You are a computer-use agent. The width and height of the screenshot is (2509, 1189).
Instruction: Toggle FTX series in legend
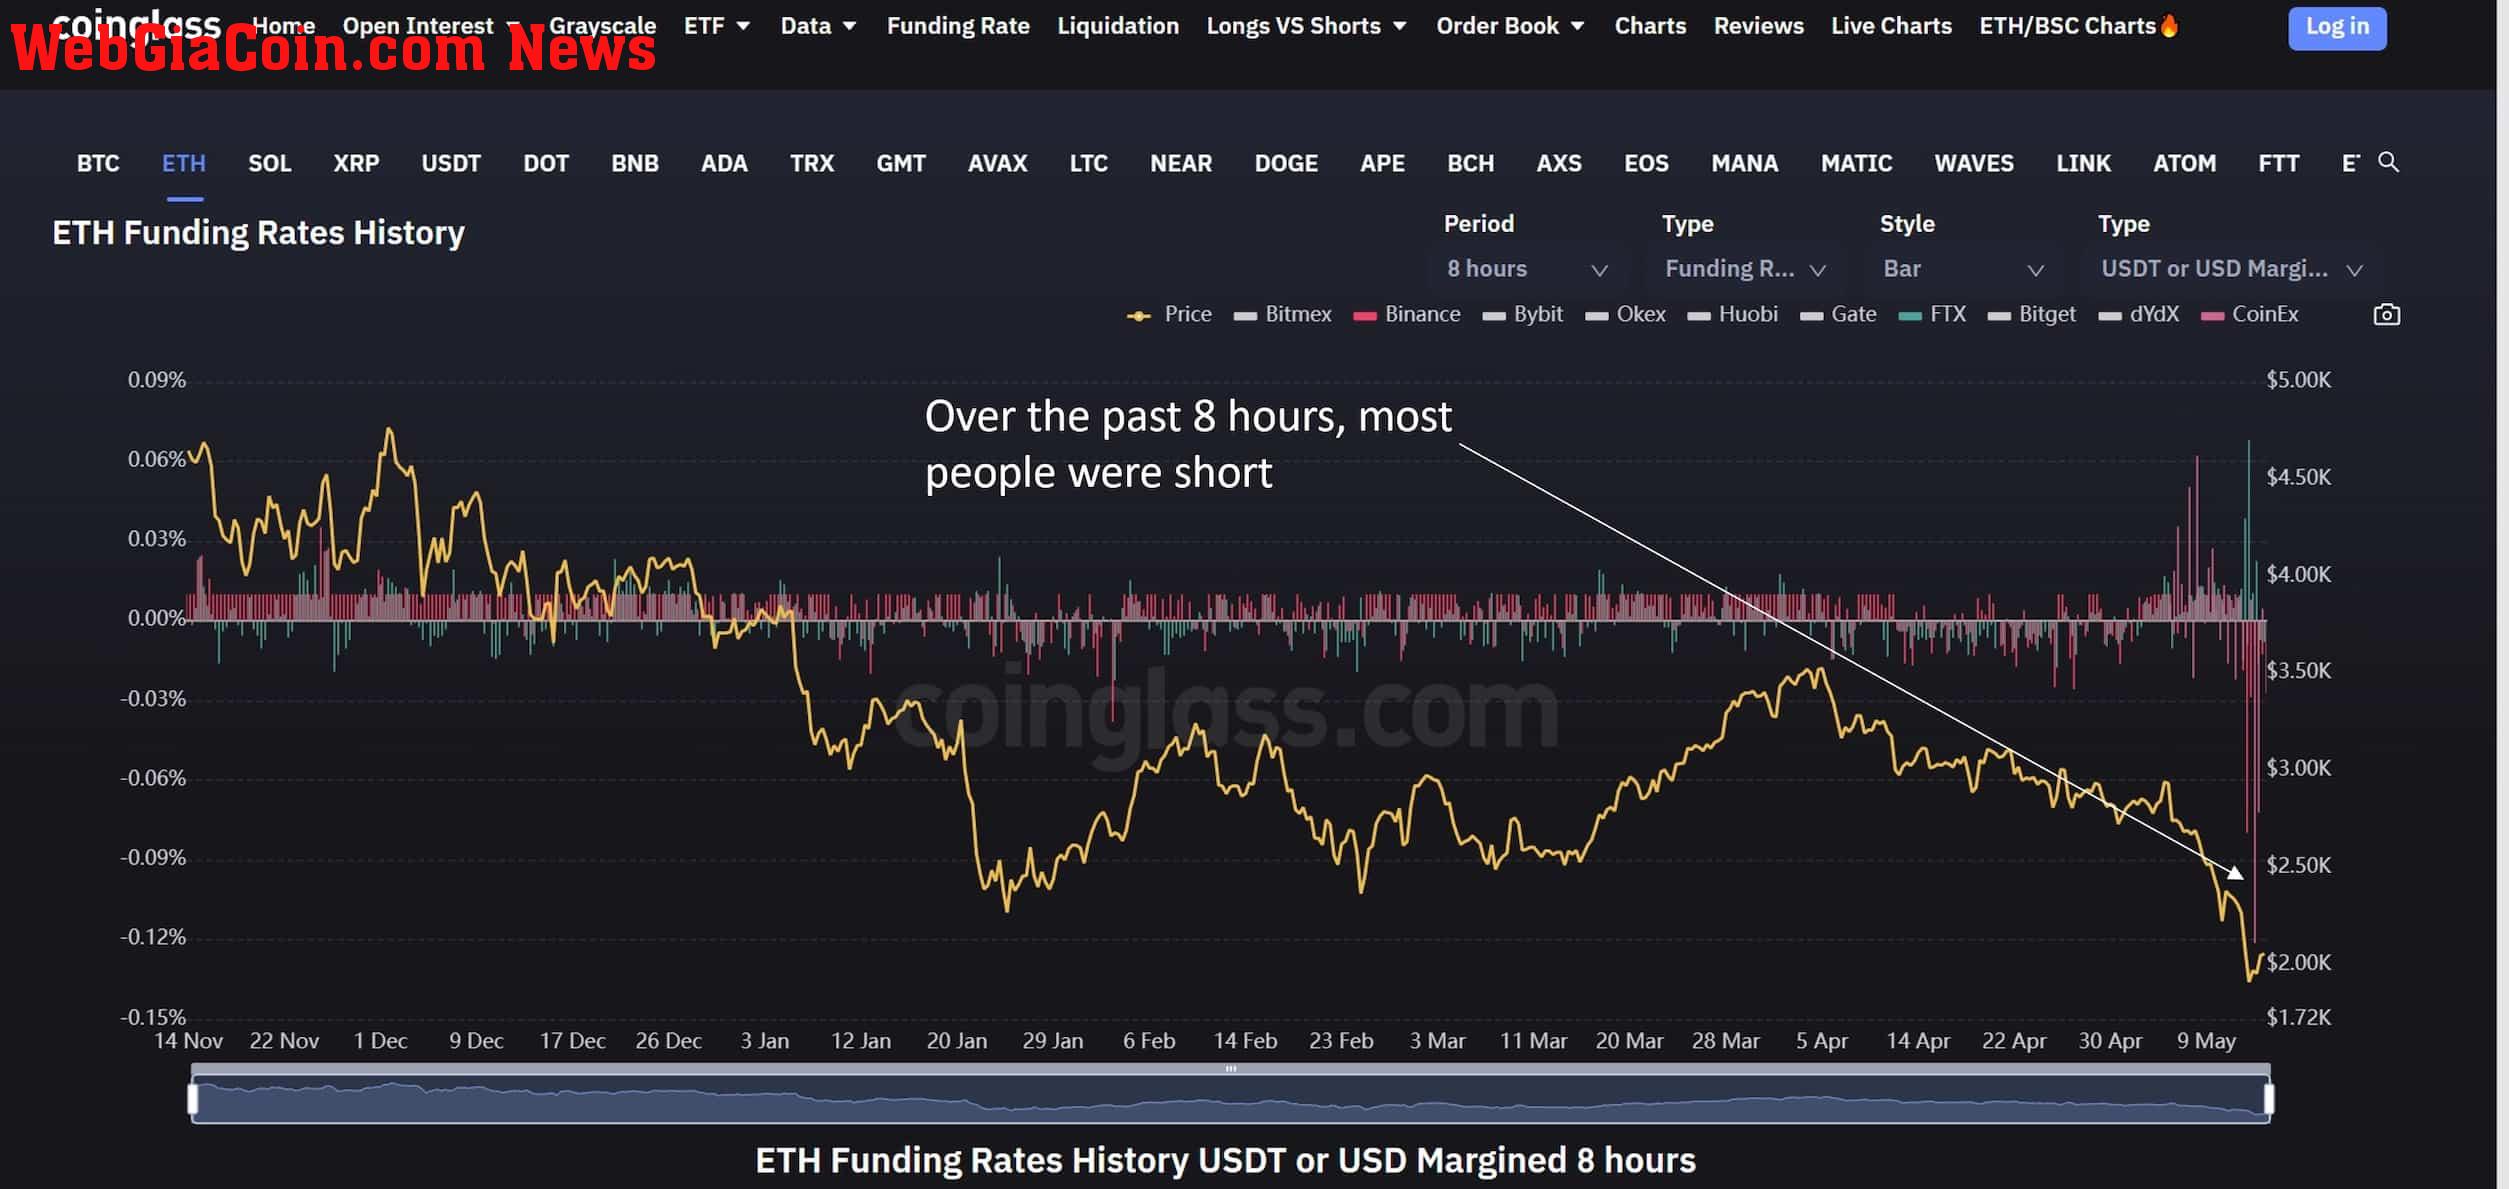(1932, 314)
